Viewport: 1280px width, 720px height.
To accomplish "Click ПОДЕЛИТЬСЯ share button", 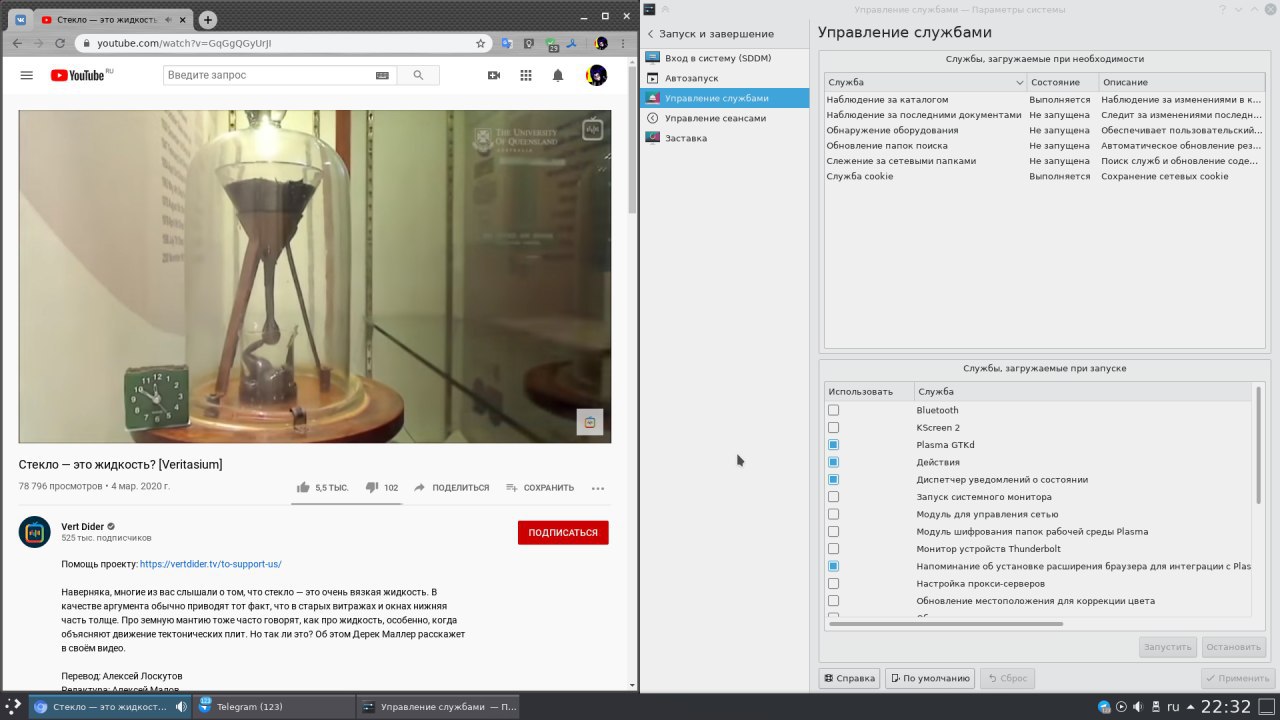I will coord(451,488).
